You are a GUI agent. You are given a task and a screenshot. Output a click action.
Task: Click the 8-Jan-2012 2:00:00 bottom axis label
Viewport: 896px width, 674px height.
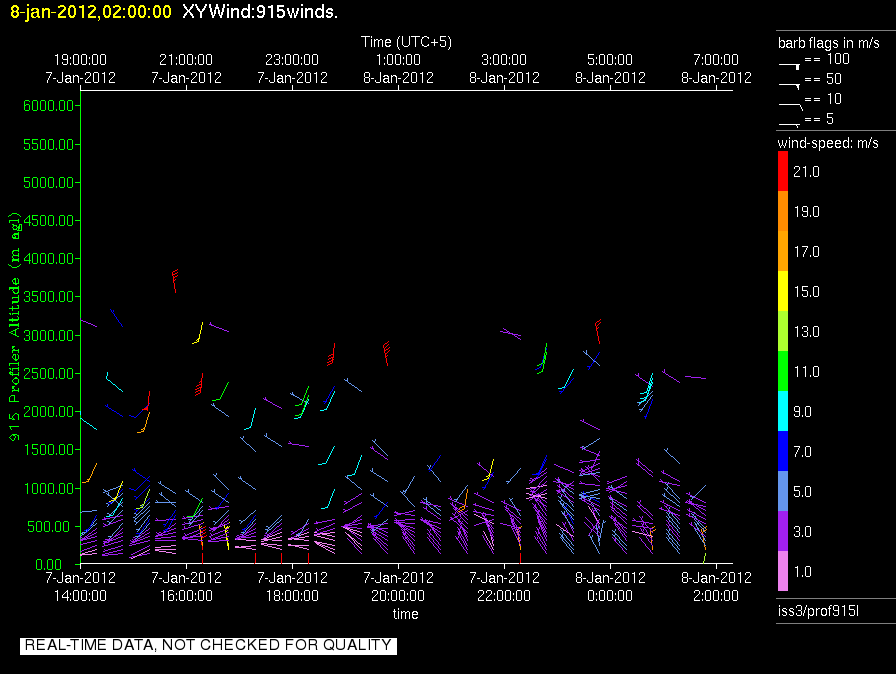coord(716,587)
